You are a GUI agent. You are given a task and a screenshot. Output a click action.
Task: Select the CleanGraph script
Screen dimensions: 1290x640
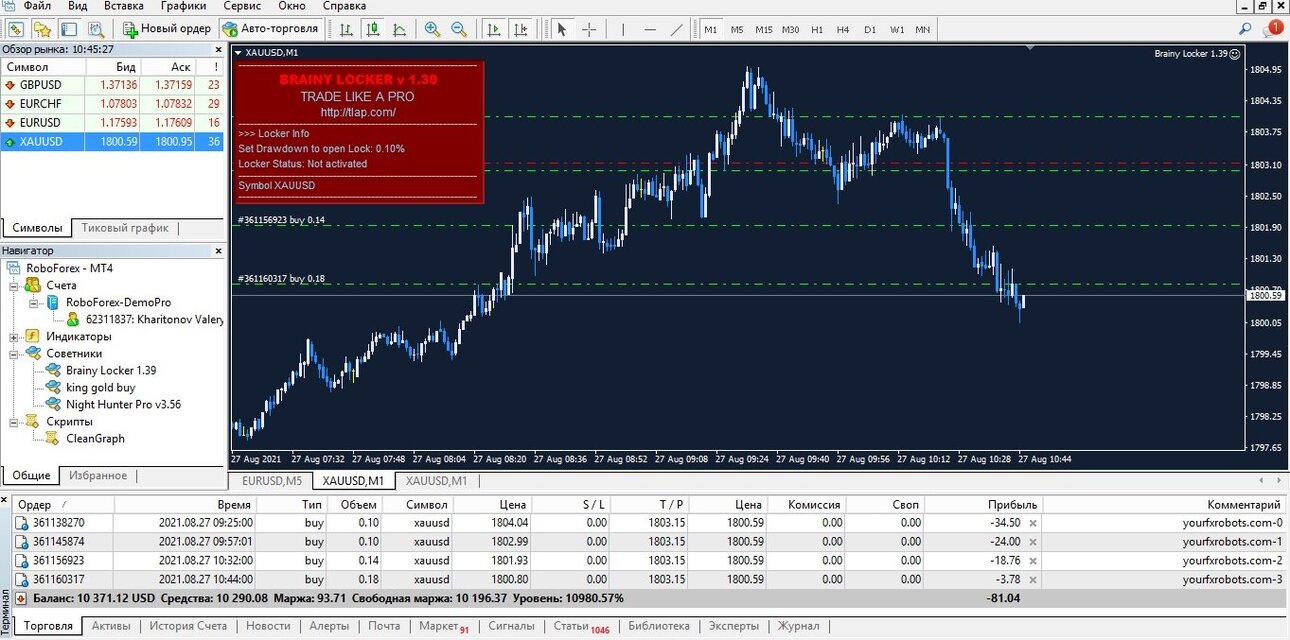click(x=95, y=438)
